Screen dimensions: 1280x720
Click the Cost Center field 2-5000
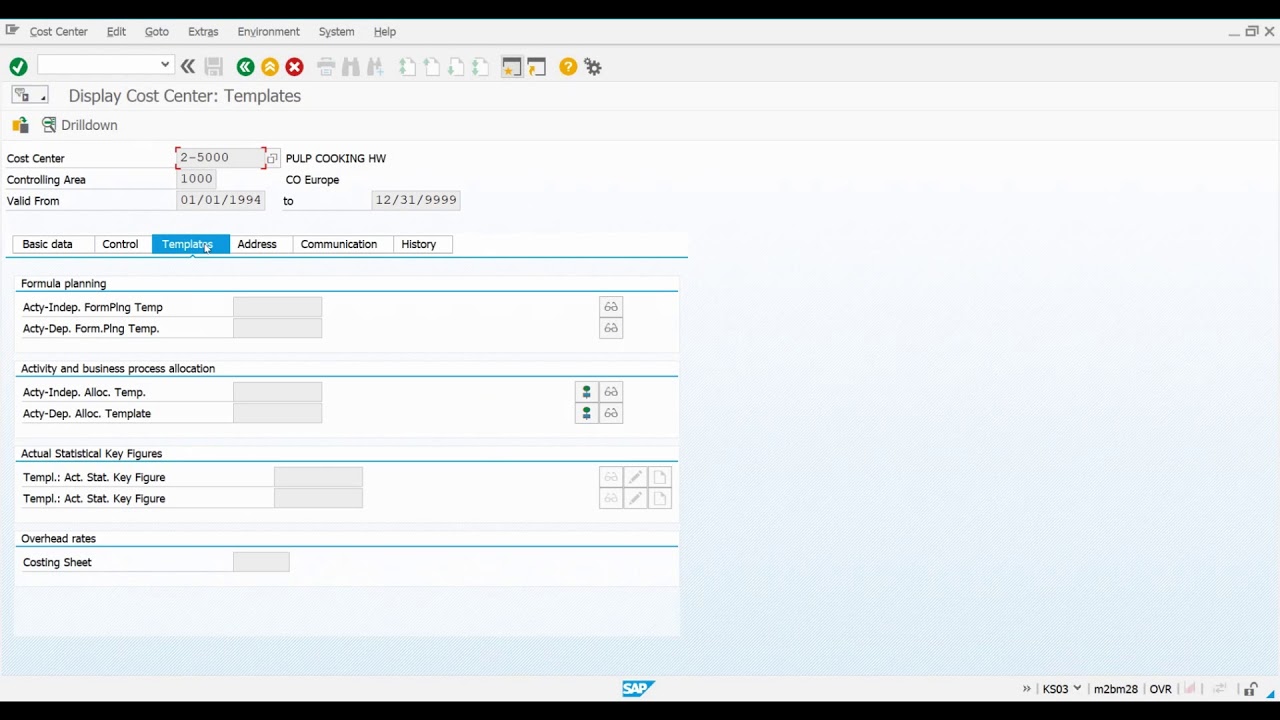[220, 158]
